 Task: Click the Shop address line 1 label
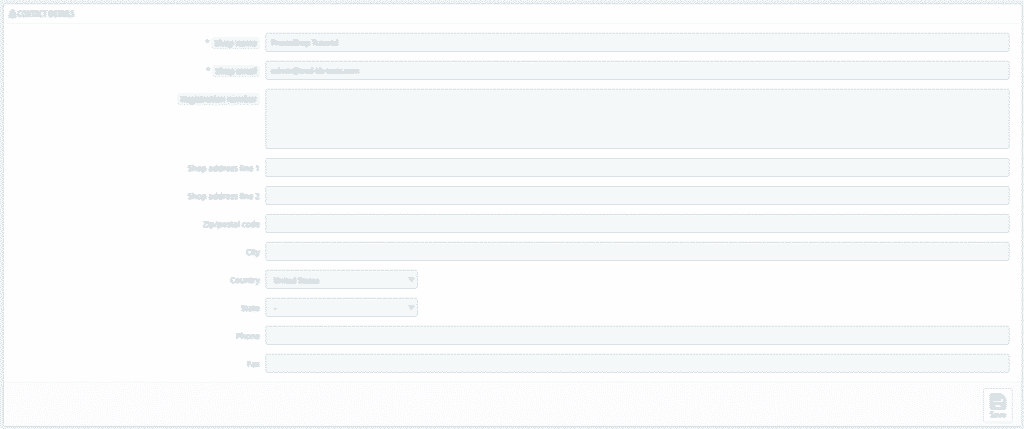pos(223,168)
